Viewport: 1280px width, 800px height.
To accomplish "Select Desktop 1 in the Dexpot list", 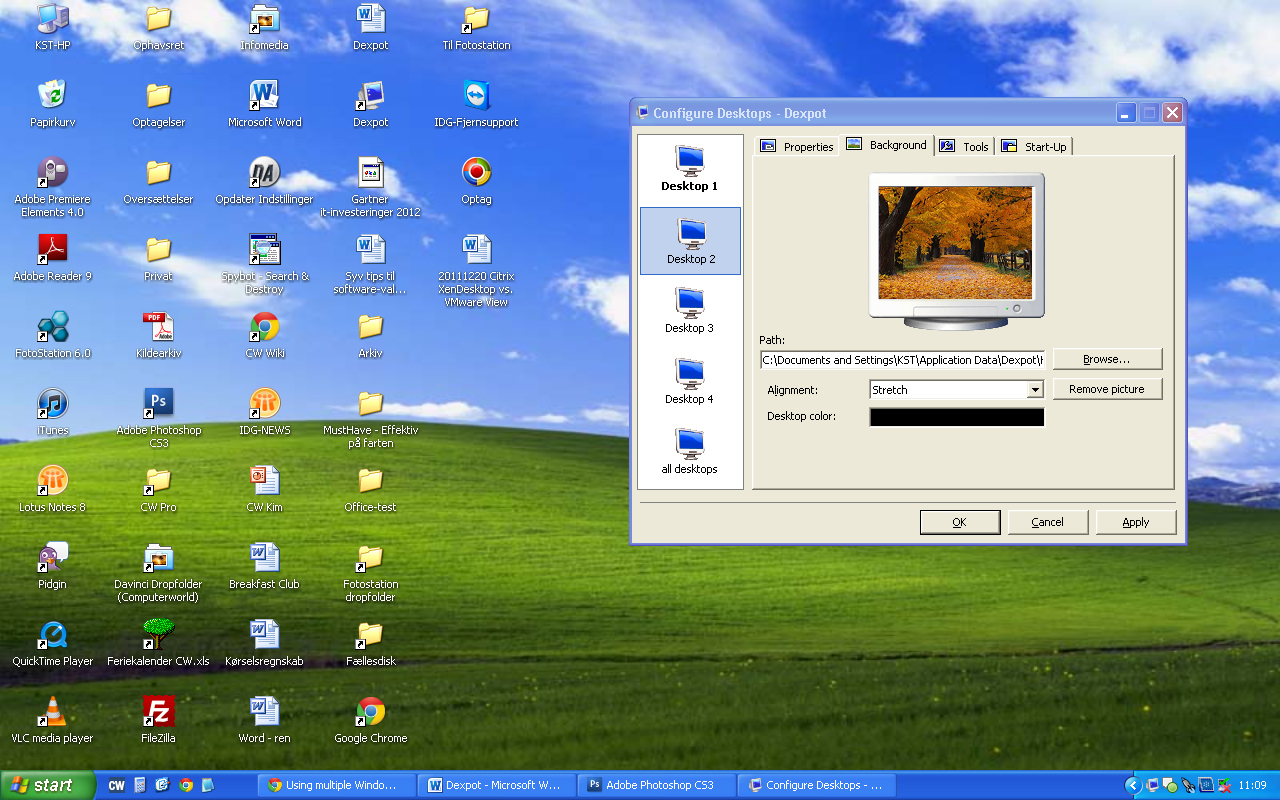I will [x=690, y=168].
